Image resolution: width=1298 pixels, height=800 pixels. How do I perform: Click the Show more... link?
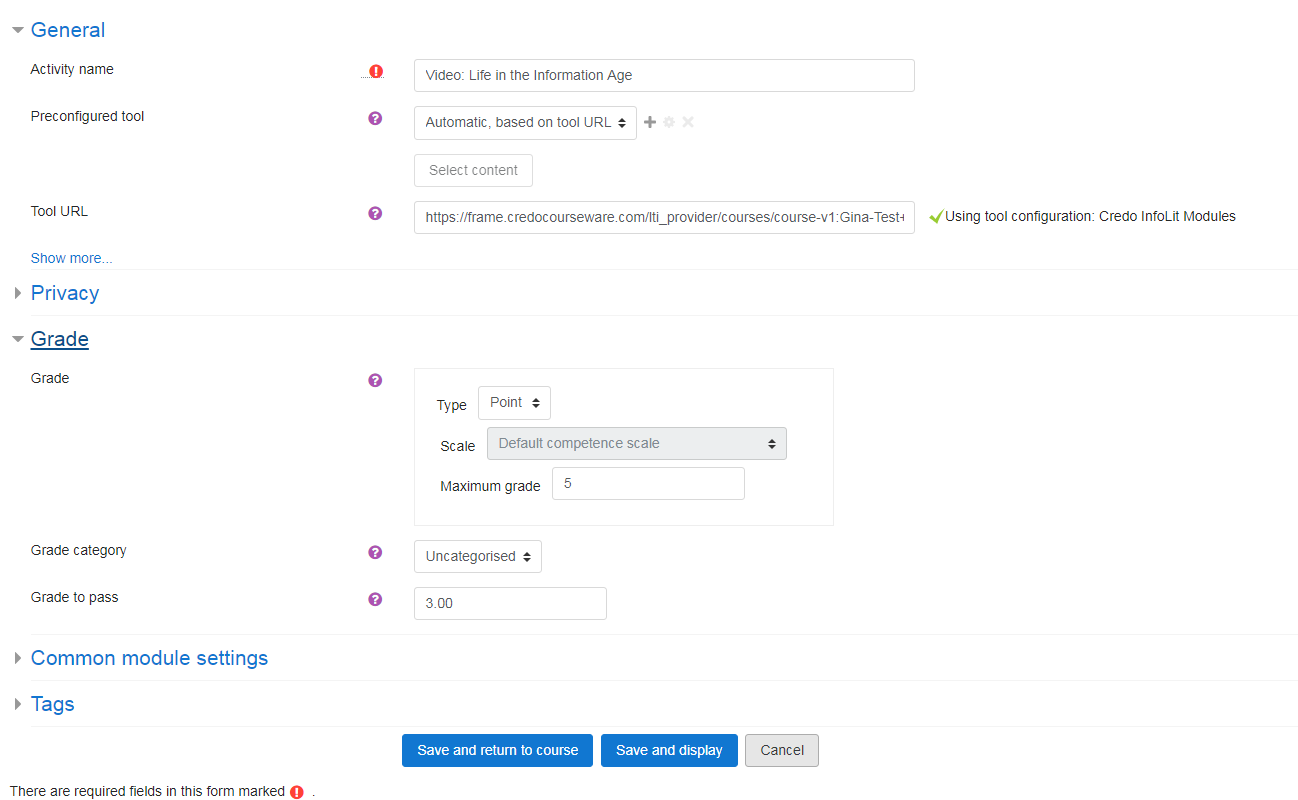(x=71, y=258)
